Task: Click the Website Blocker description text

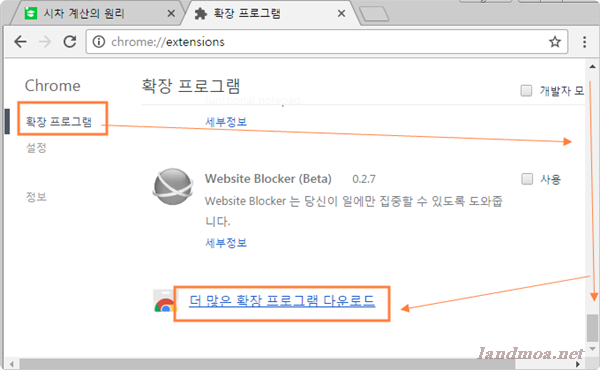Action: (x=354, y=211)
